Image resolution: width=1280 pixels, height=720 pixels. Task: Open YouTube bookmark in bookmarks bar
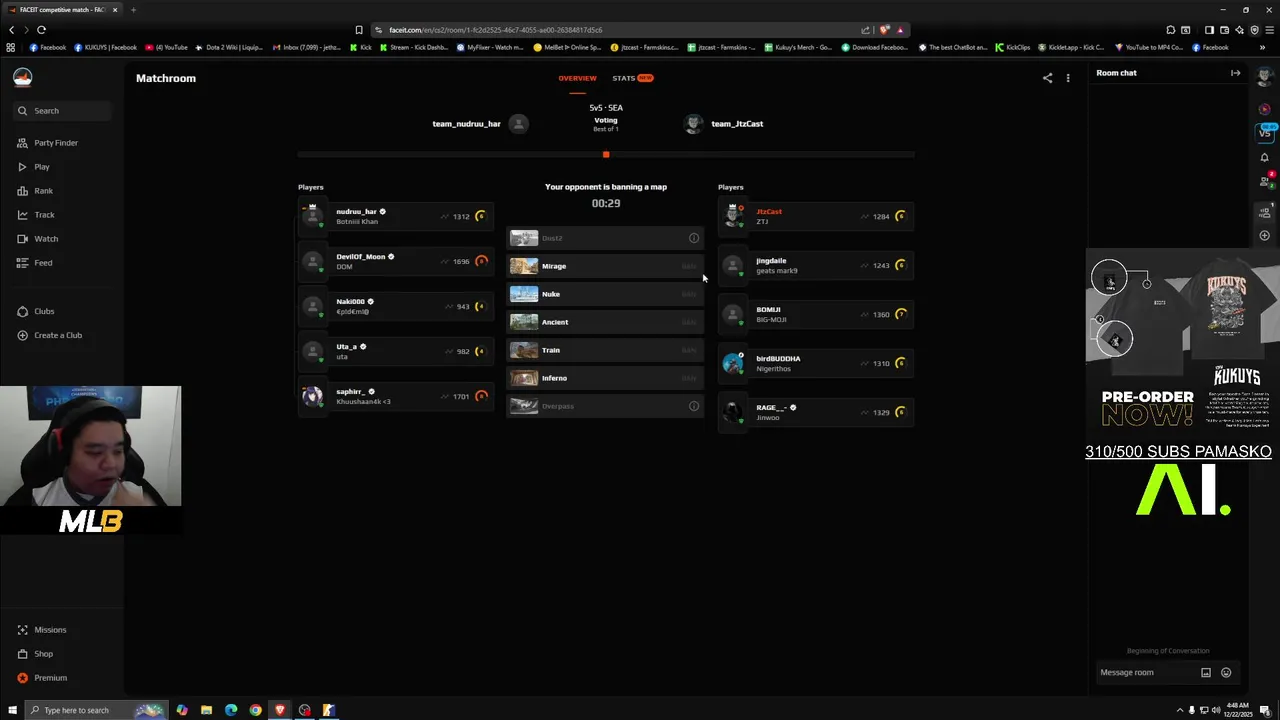pos(166,47)
